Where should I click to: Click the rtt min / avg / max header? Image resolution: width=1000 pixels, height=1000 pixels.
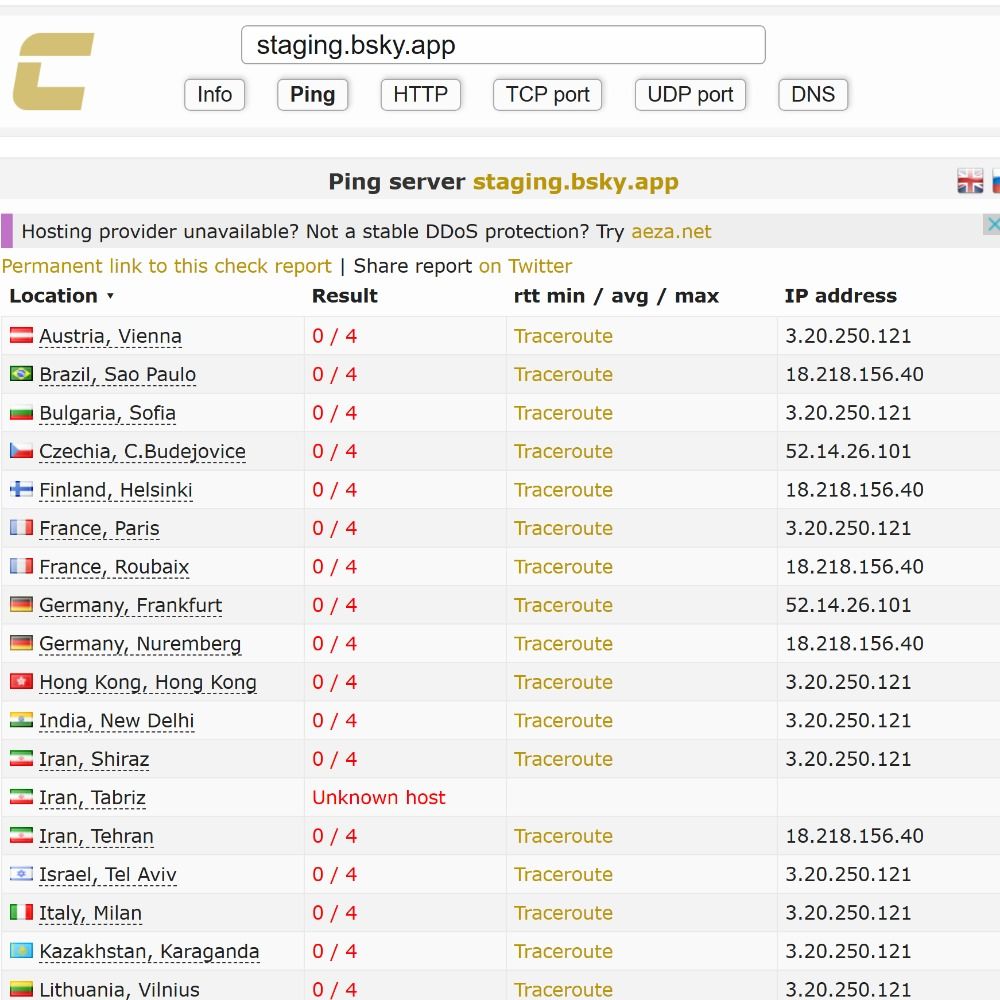[616, 296]
